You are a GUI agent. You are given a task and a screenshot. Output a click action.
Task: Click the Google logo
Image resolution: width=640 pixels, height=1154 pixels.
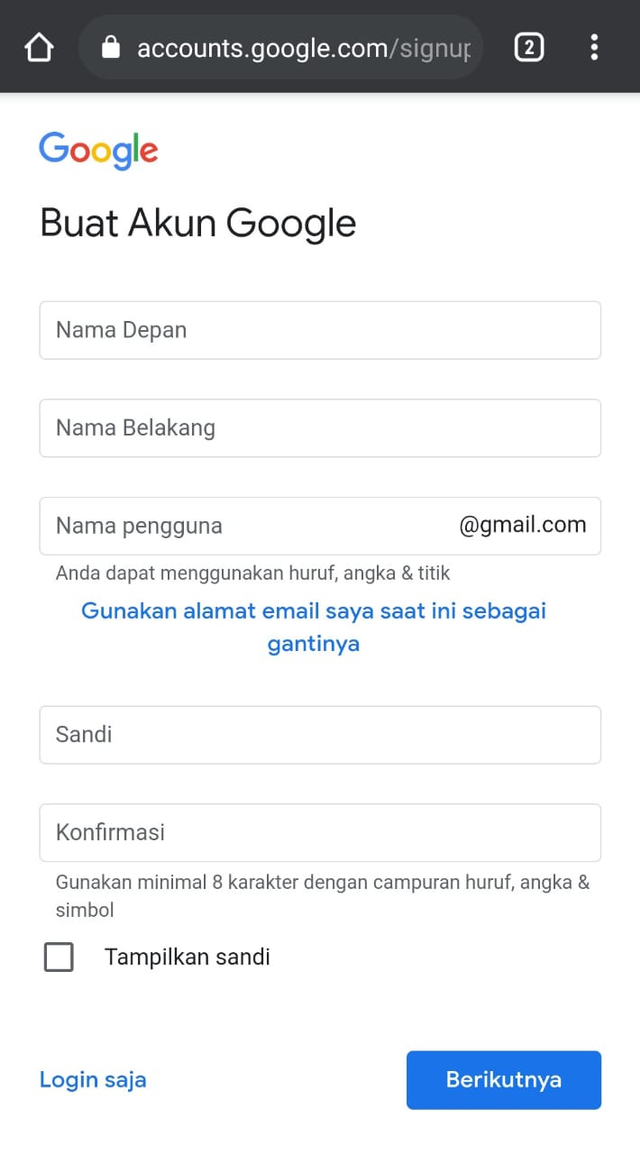click(x=98, y=150)
